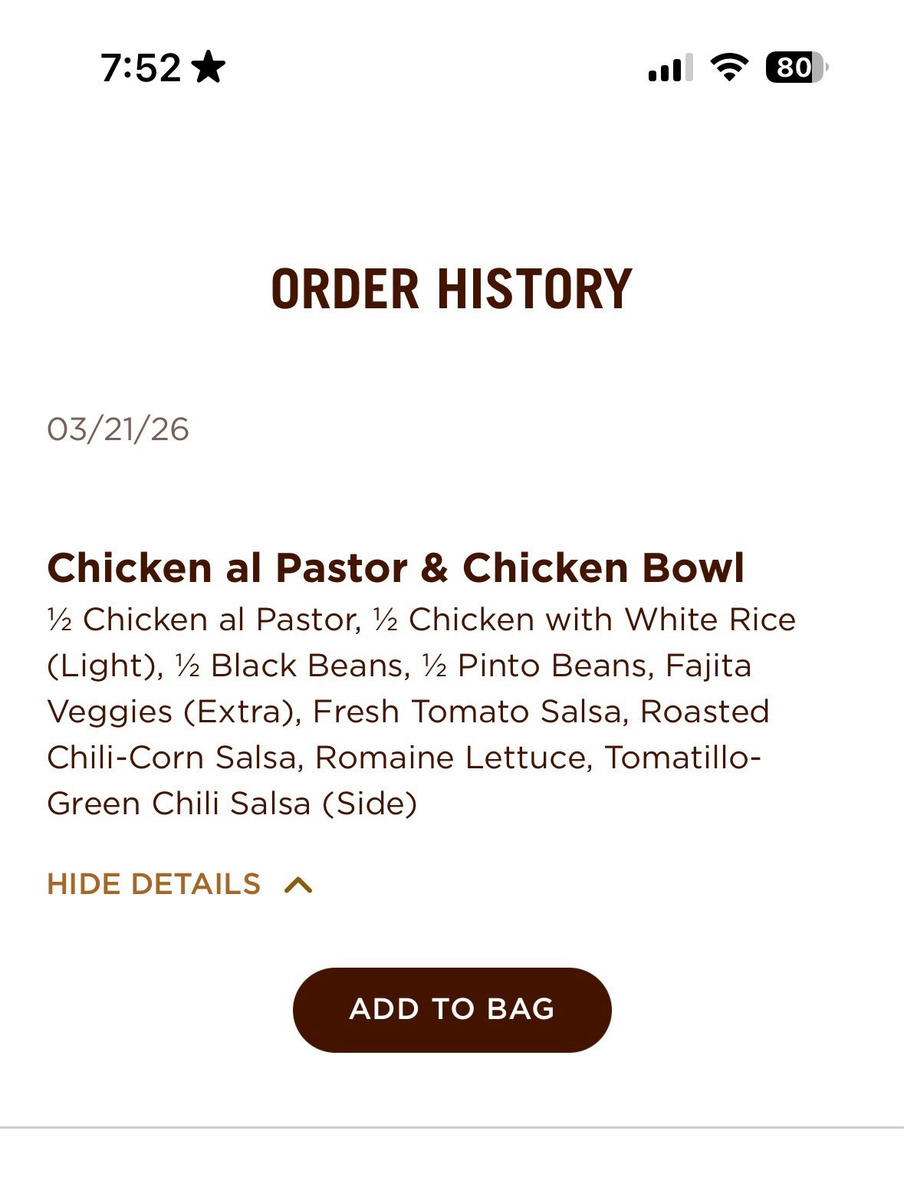Click the "Romaine Lettuce" ingredient text
The image size is (904, 1200).
point(455,758)
